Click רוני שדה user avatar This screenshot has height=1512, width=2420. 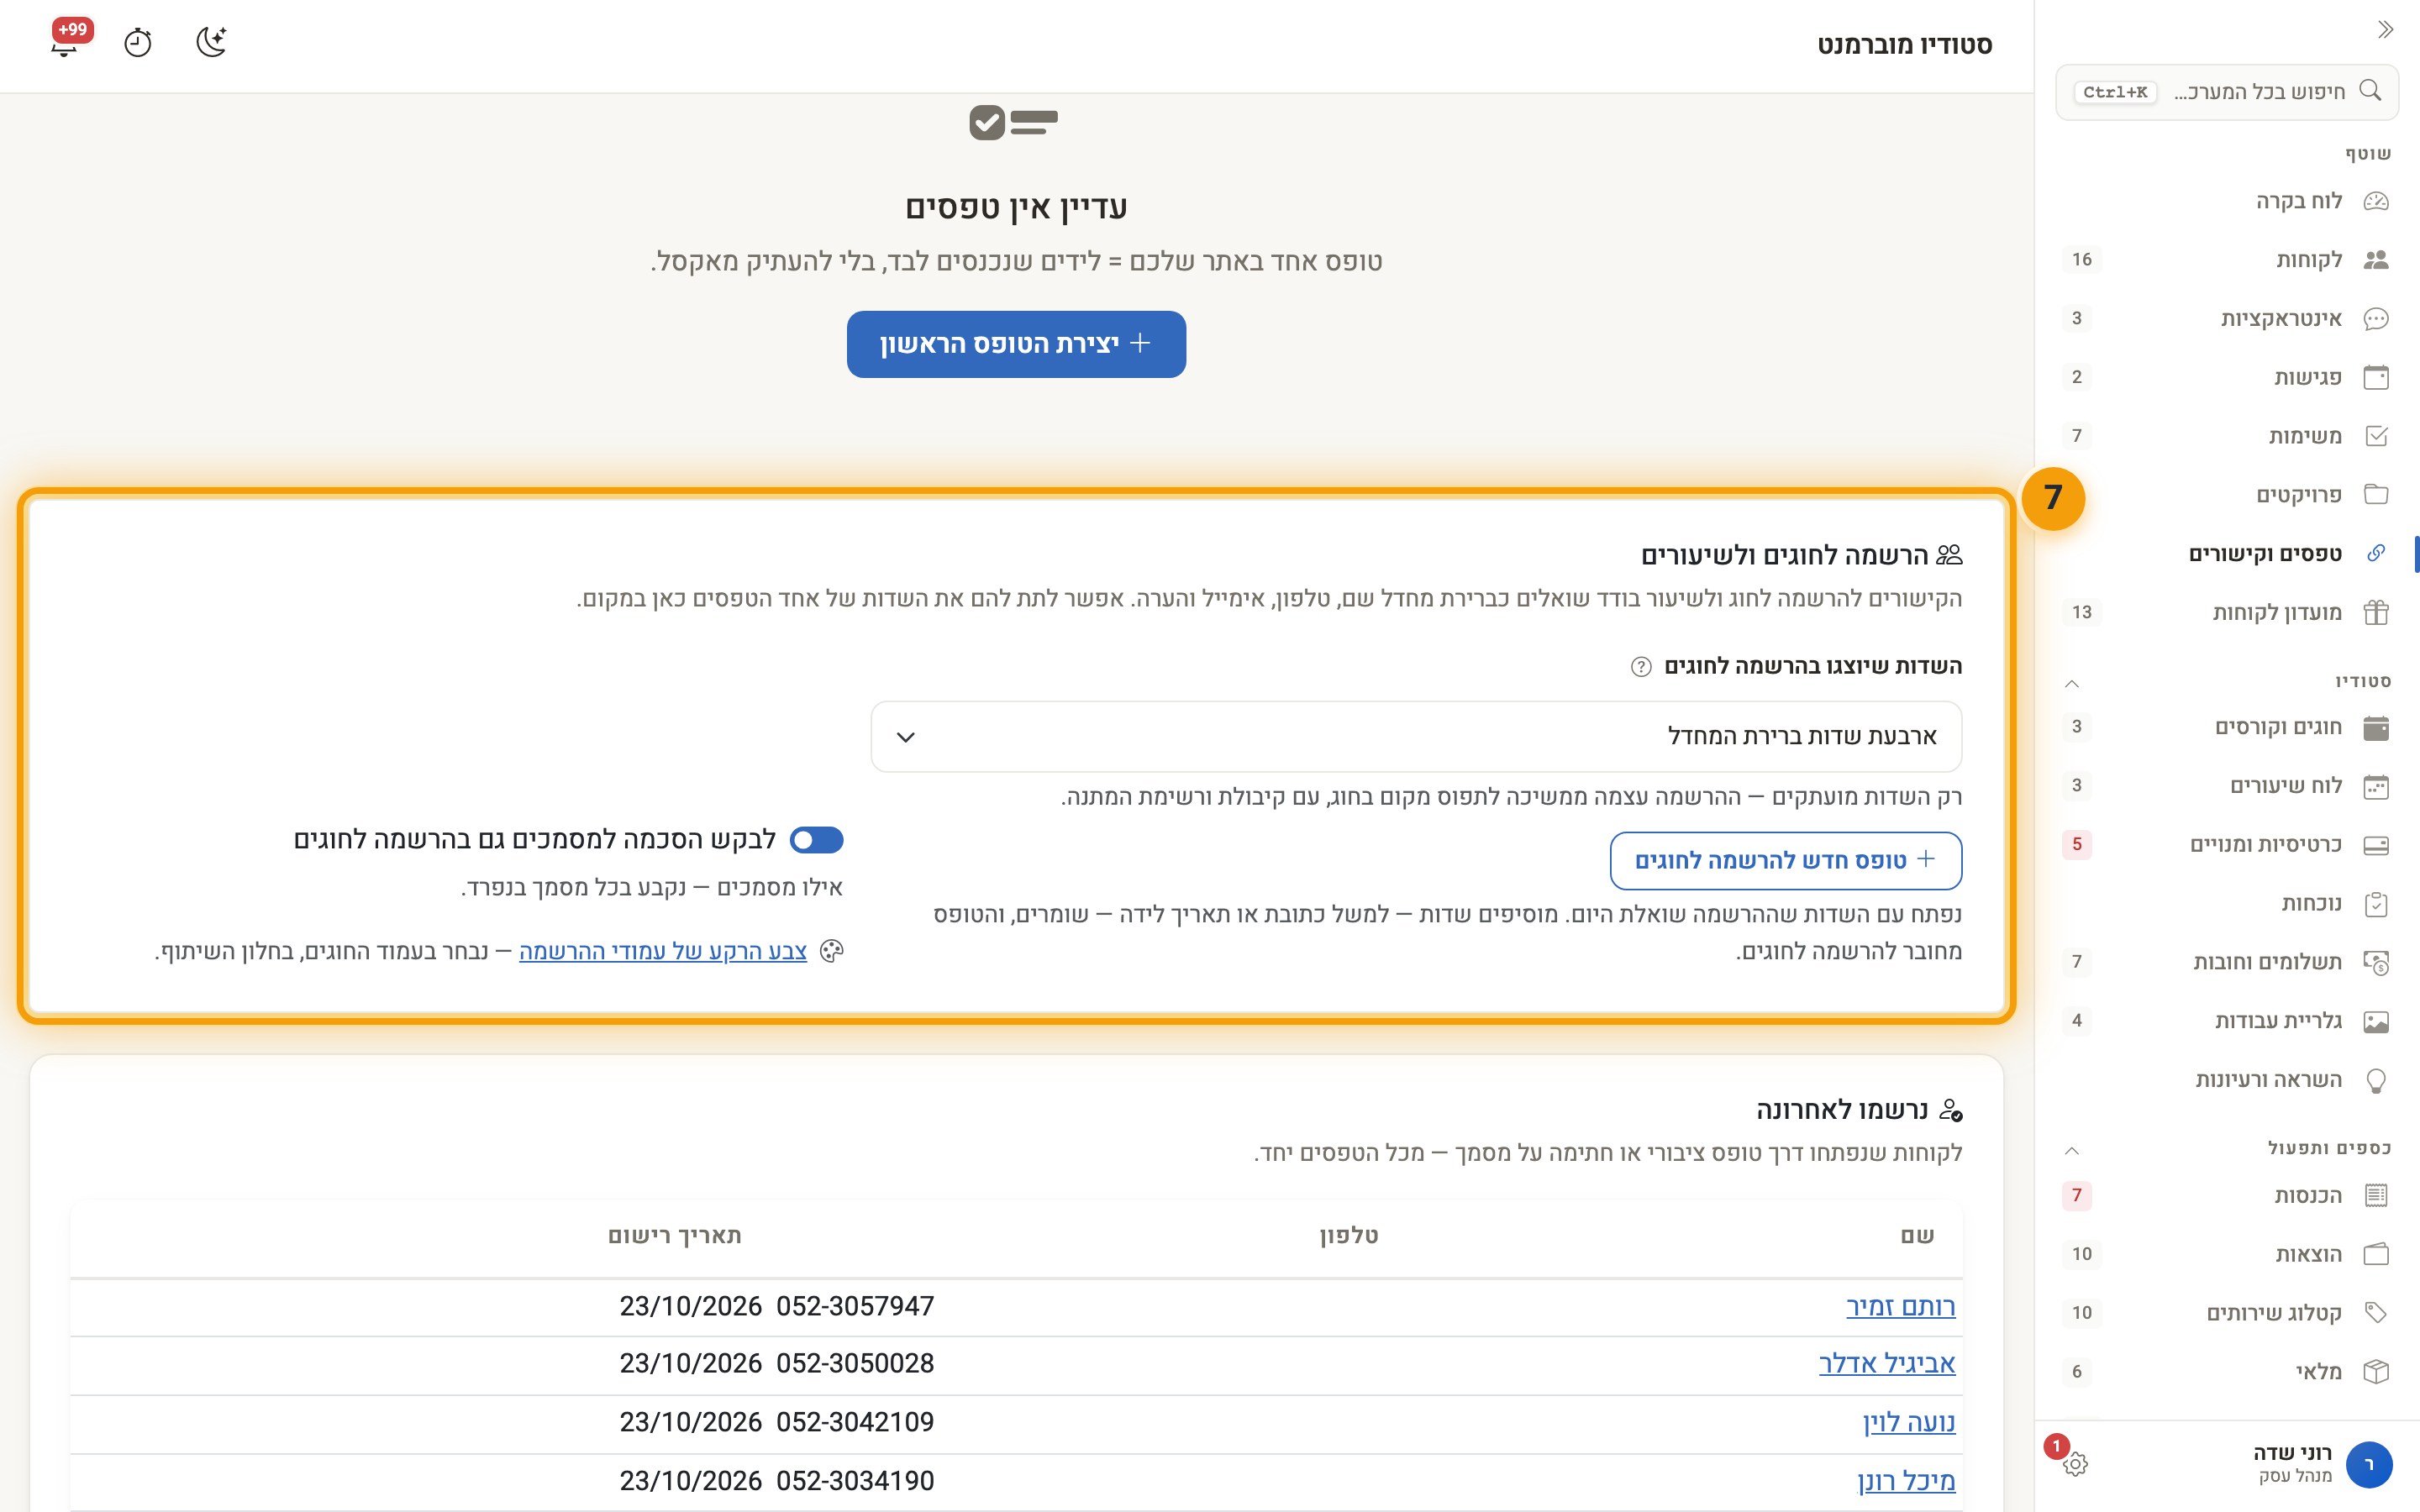pyautogui.click(x=2368, y=1464)
